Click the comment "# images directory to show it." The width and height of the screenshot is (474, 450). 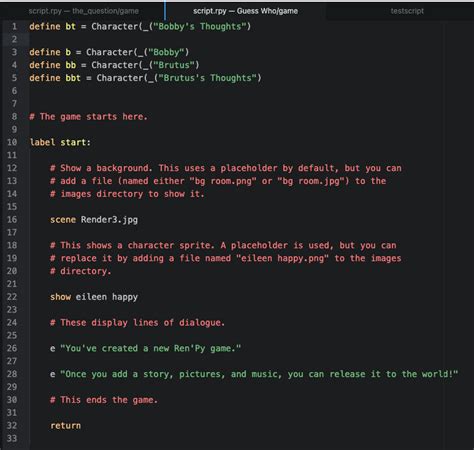pyautogui.click(x=127, y=194)
